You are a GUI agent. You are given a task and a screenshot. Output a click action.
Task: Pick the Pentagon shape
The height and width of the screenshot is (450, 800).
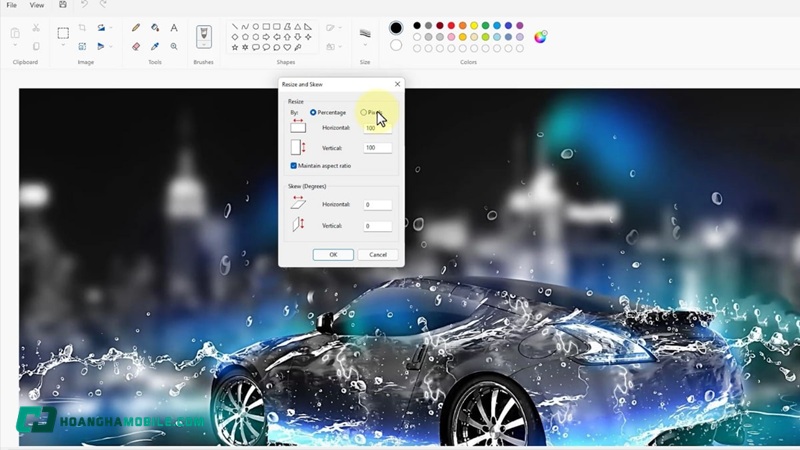click(245, 37)
